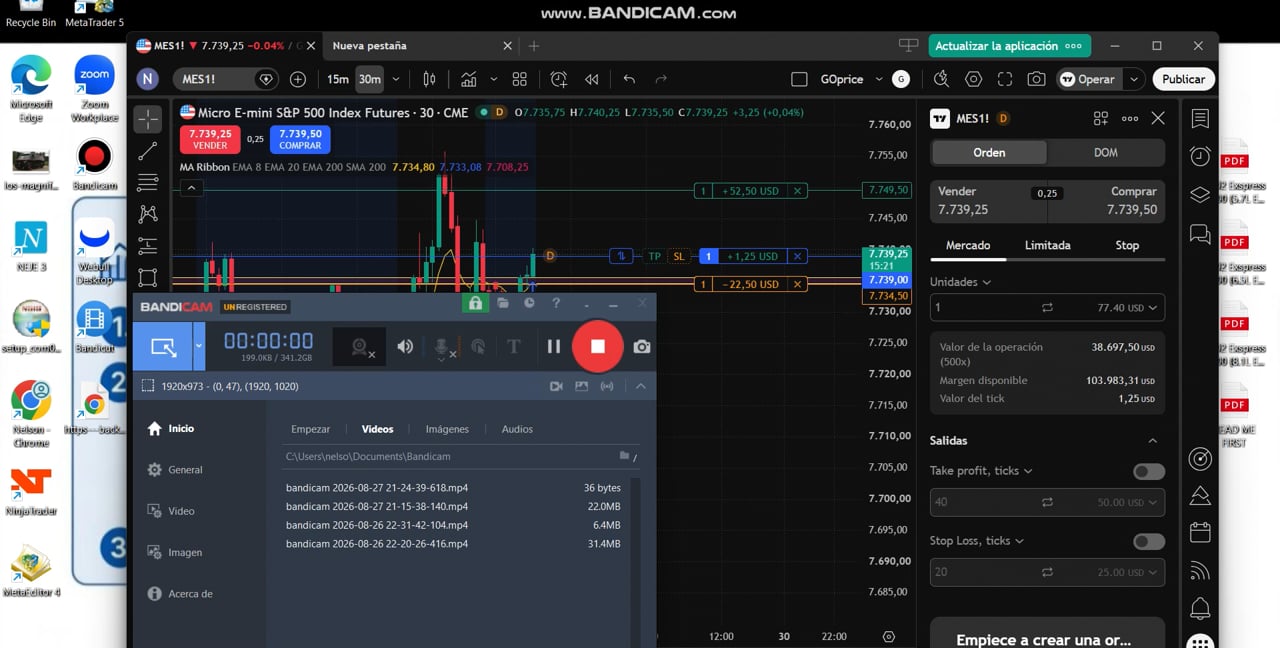1280x648 pixels.
Task: Open quick search in the TradingView toolbar
Action: pos(941,79)
